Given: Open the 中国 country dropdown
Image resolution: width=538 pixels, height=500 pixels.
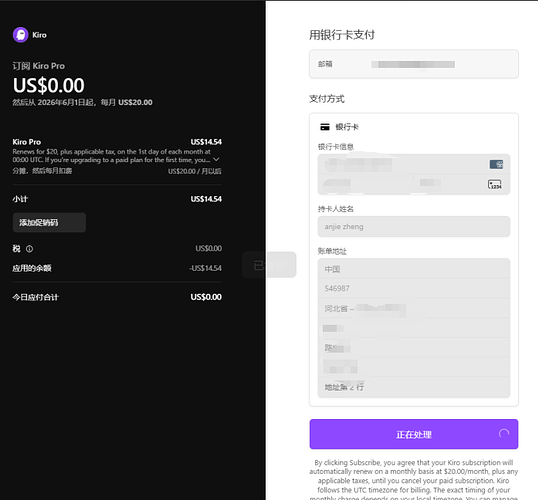Looking at the screenshot, I should tap(414, 269).
